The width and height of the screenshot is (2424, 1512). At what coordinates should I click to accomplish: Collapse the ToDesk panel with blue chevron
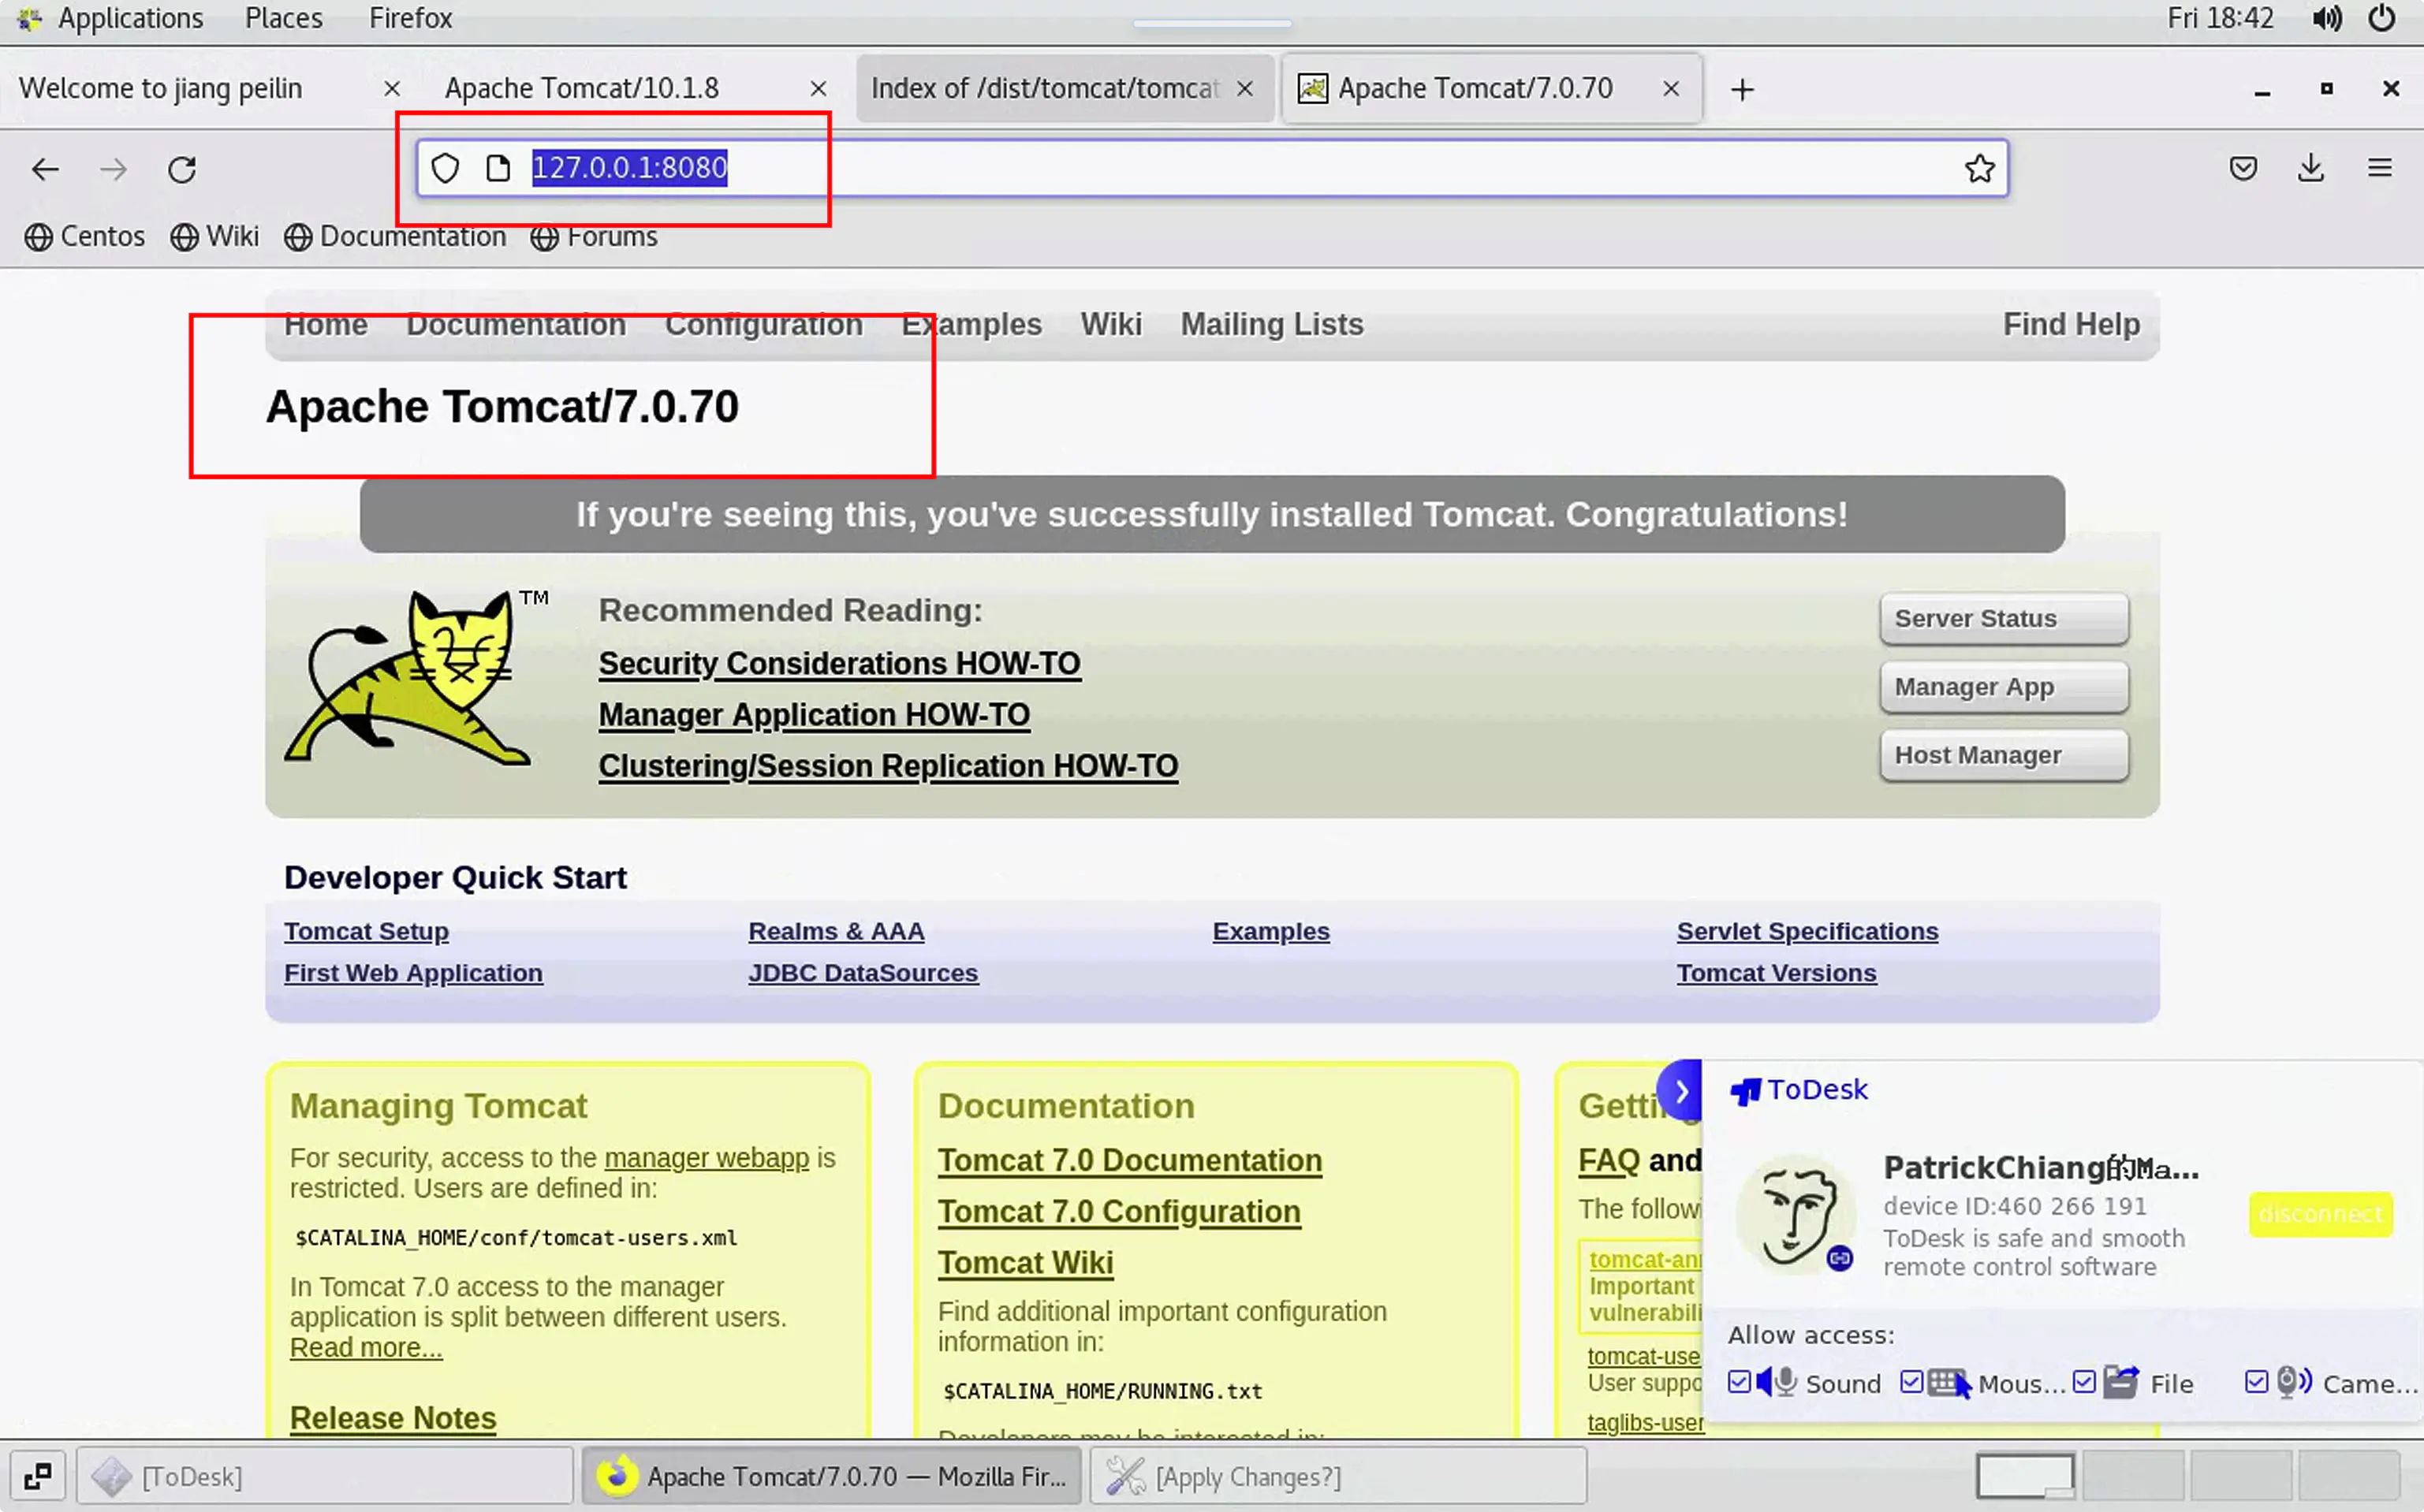click(1681, 1091)
